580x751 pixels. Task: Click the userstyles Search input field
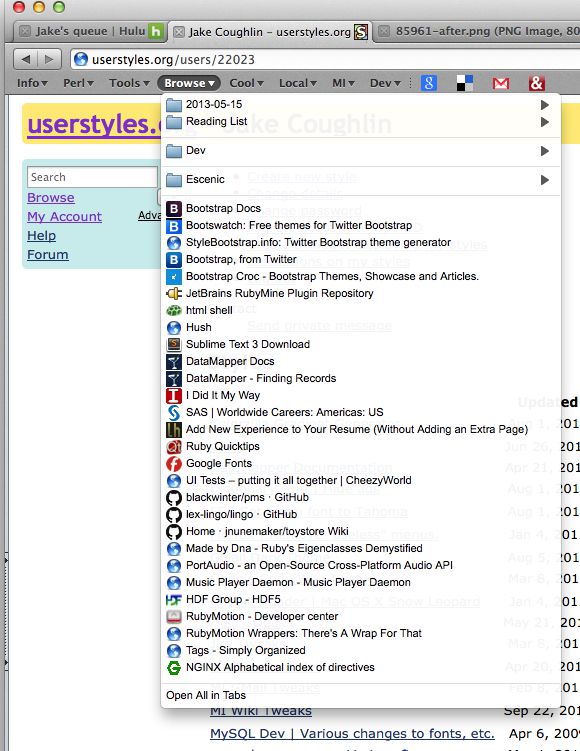coord(92,177)
